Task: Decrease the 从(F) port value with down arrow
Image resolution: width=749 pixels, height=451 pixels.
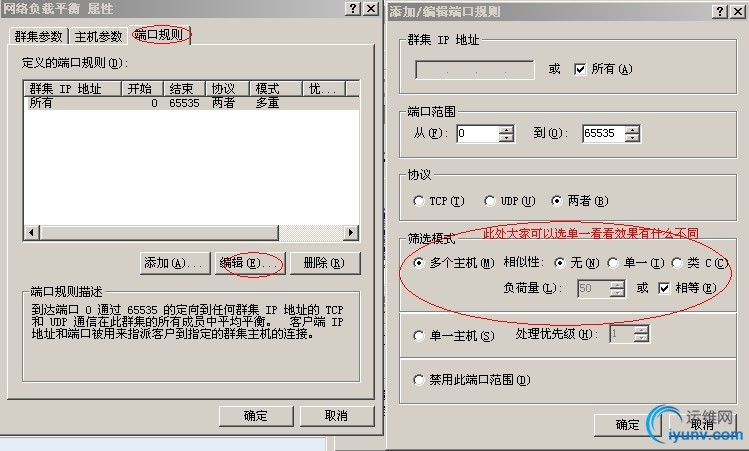Action: pos(507,138)
